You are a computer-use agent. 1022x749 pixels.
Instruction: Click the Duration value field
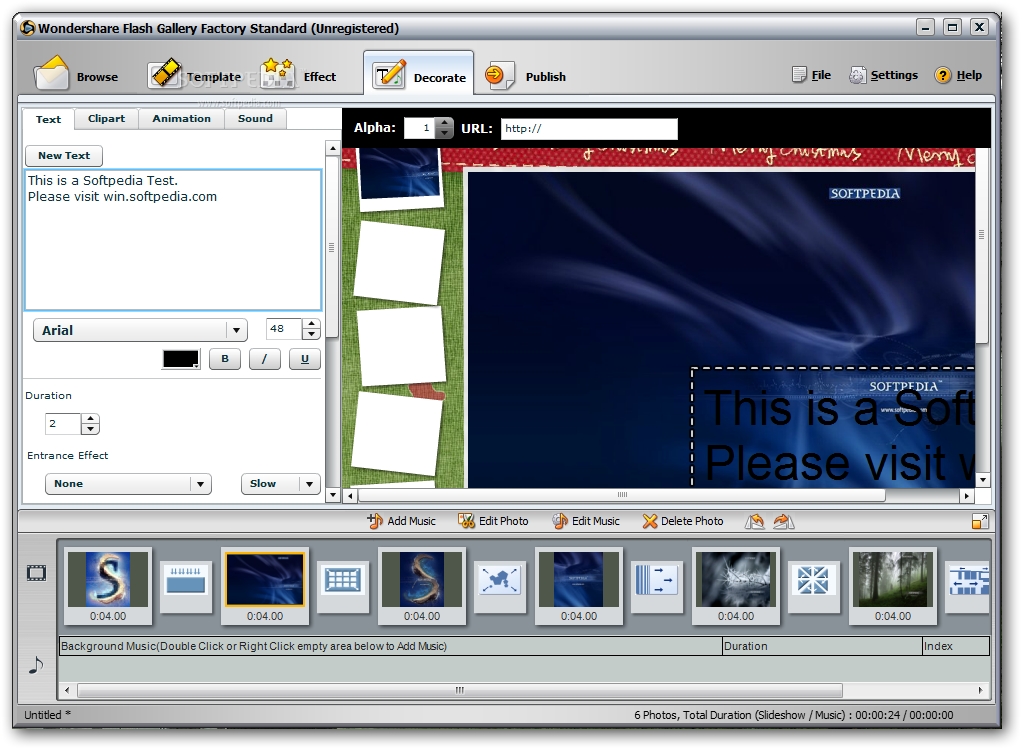click(x=63, y=424)
